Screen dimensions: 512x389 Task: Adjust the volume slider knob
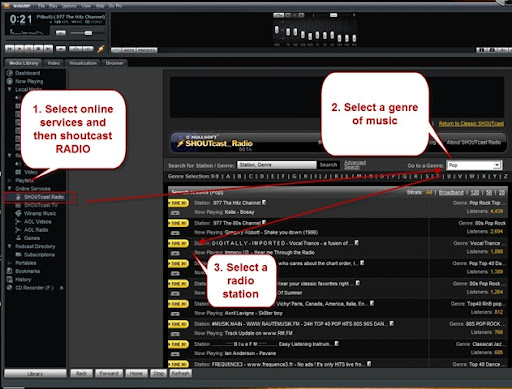pyautogui.click(x=88, y=33)
